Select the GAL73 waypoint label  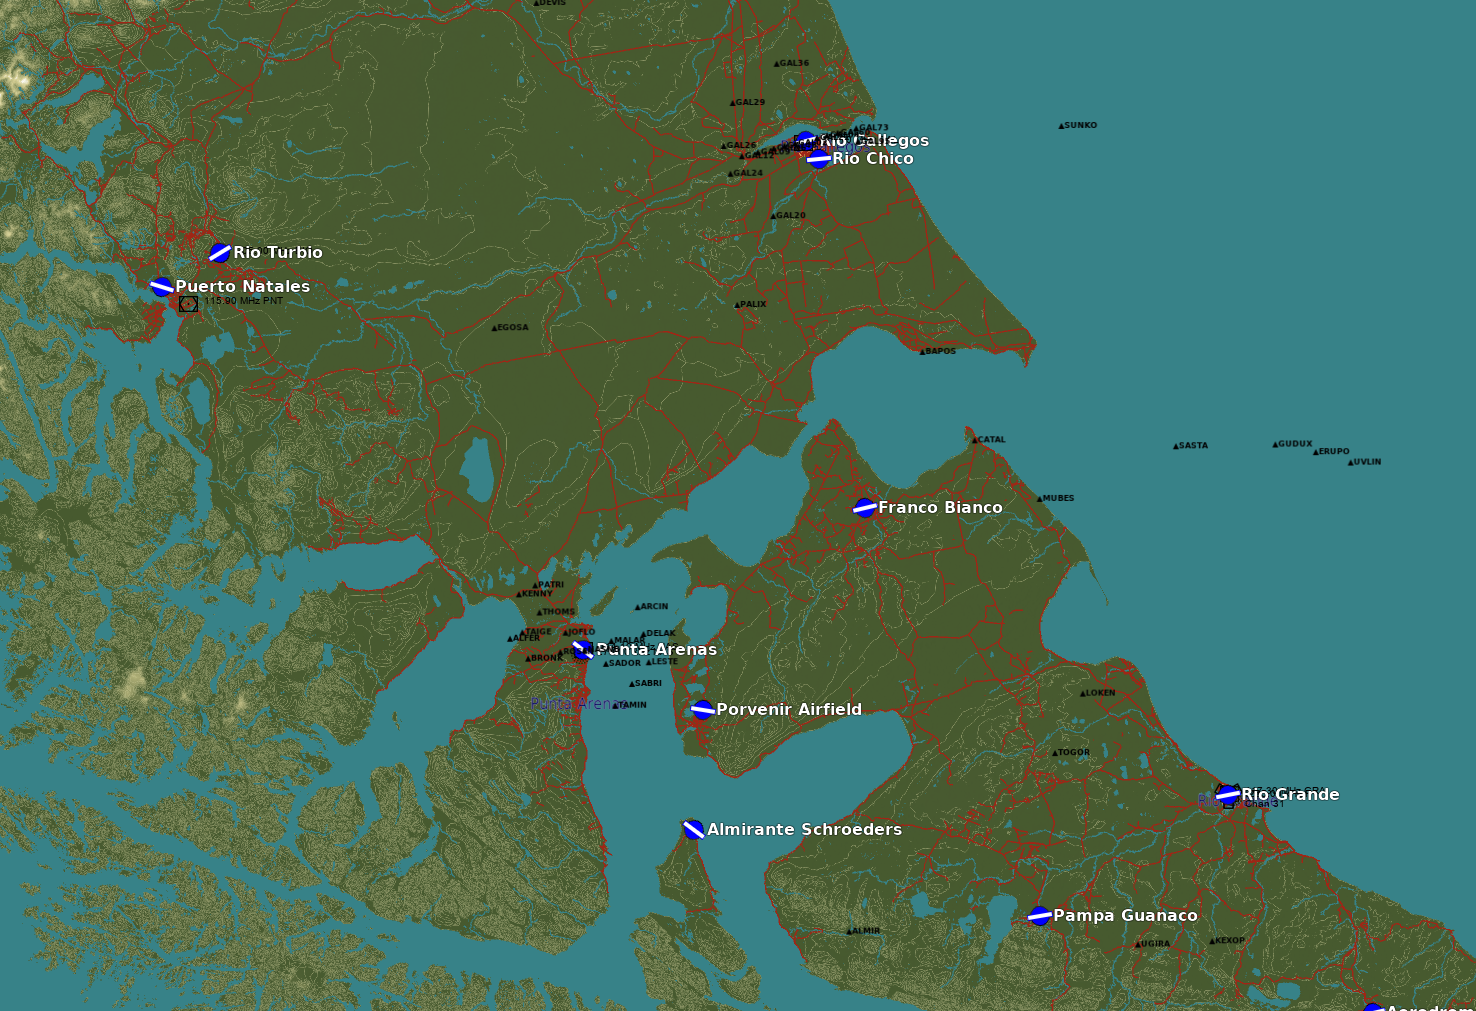(873, 128)
